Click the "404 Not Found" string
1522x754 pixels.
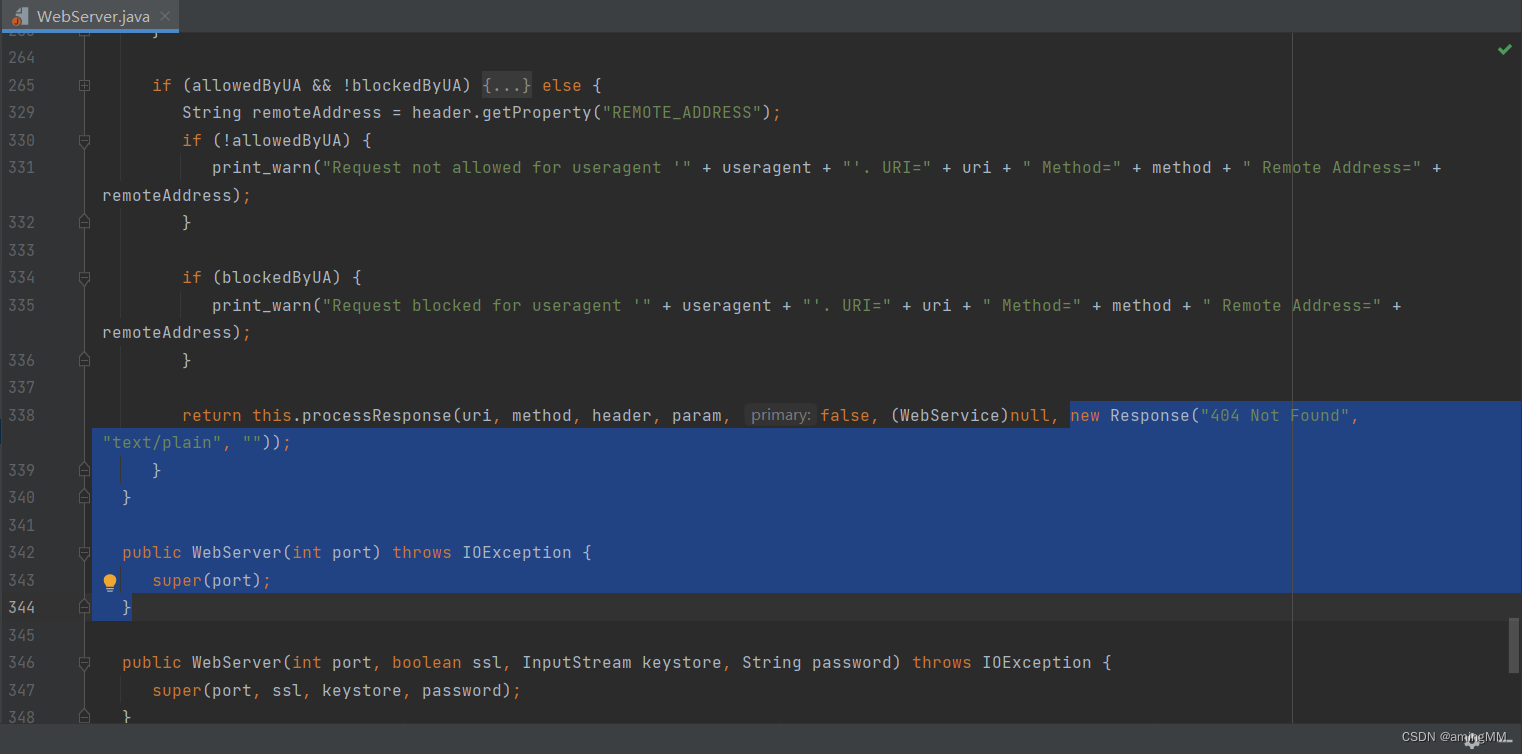coord(1276,415)
